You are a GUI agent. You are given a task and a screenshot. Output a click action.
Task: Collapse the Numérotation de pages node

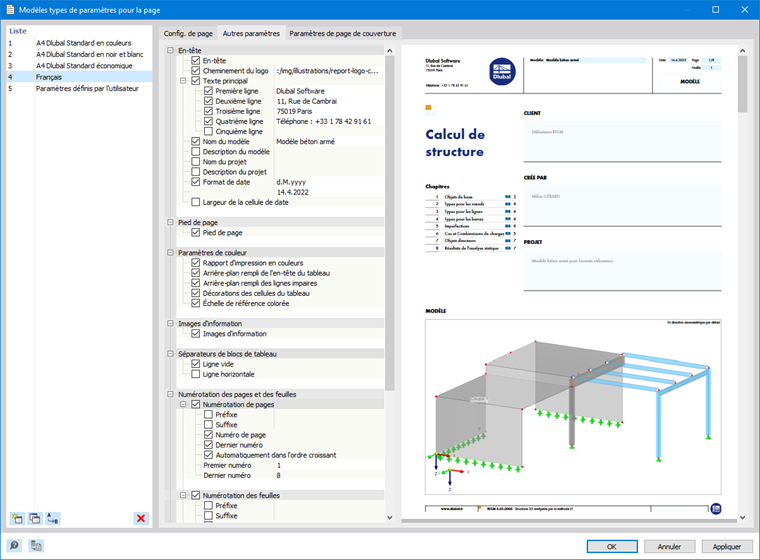tap(183, 404)
